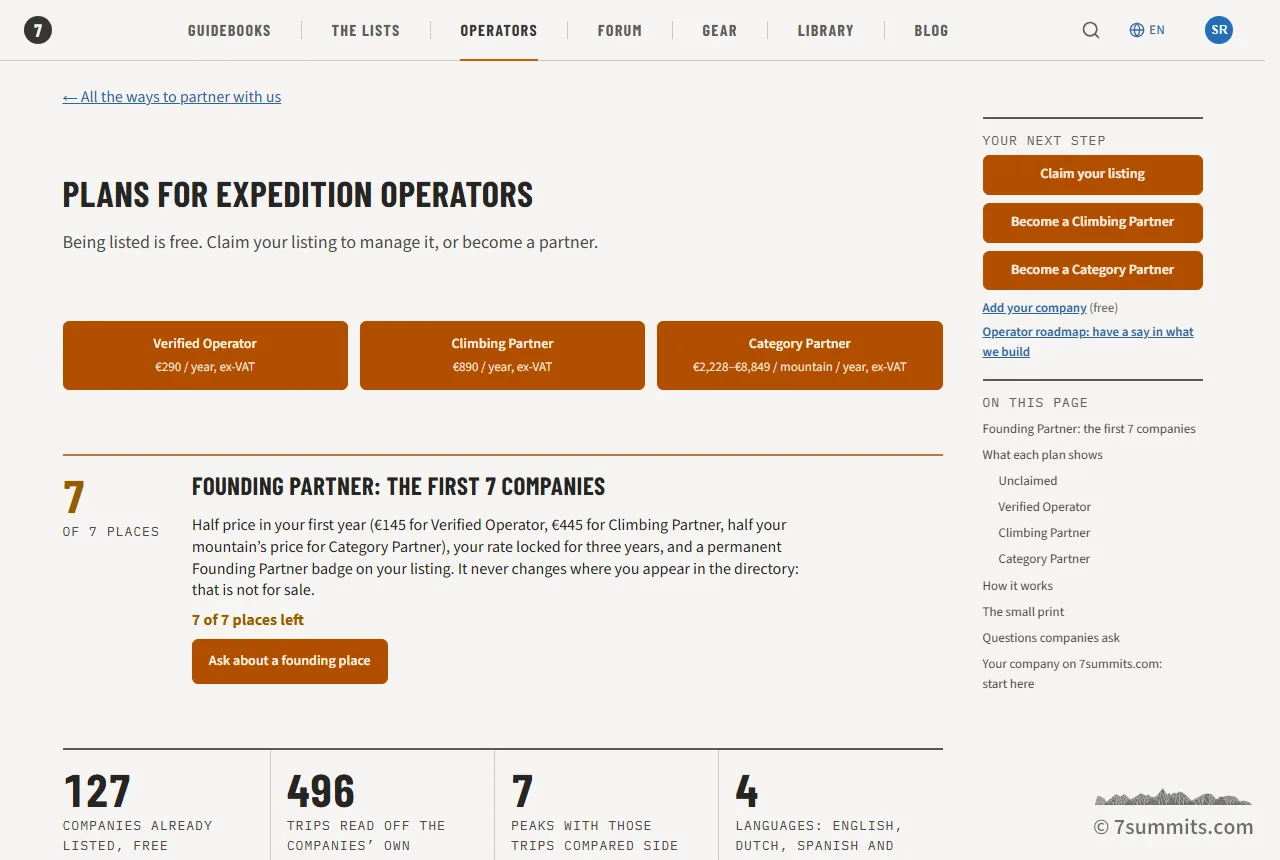Viewport: 1280px width, 860px height.
Task: Click the '7 of 7 places left' text
Action: pos(248,620)
